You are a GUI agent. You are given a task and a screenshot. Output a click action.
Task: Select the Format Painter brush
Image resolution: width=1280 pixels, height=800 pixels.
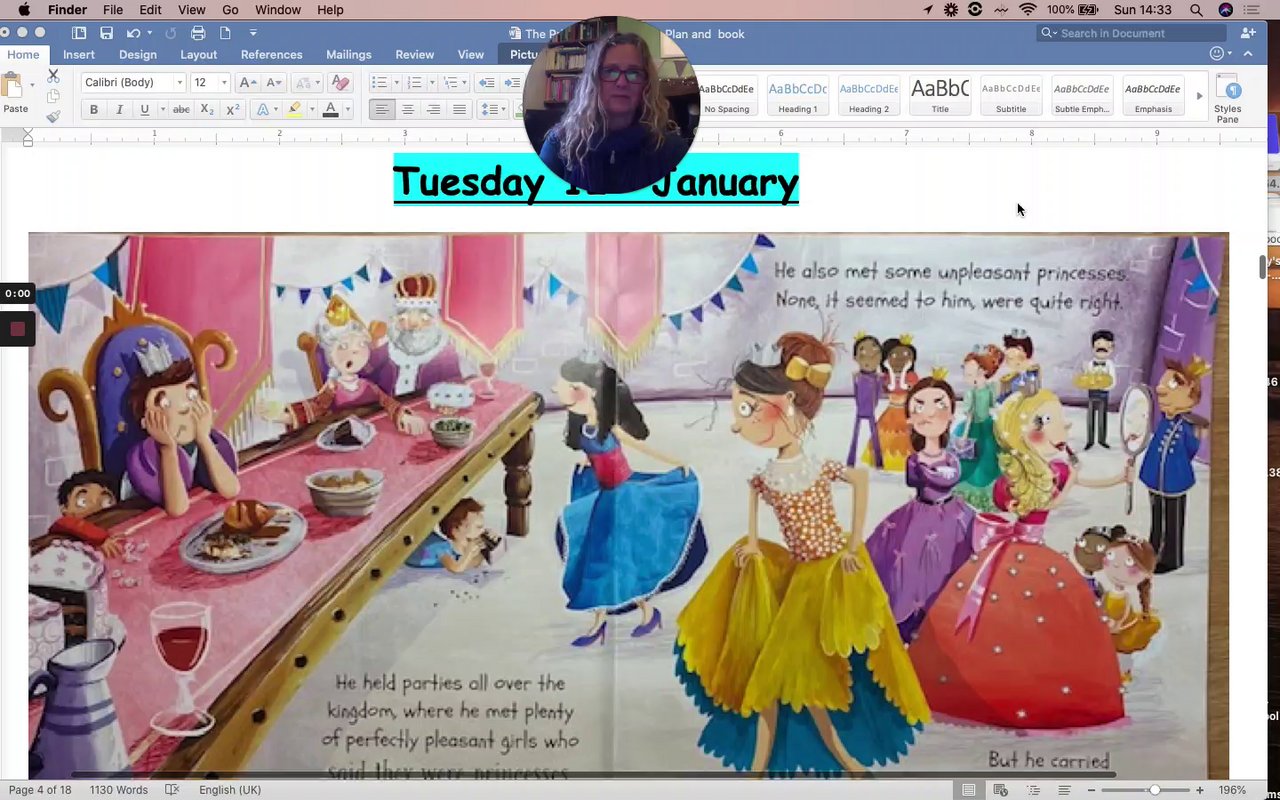(53, 116)
